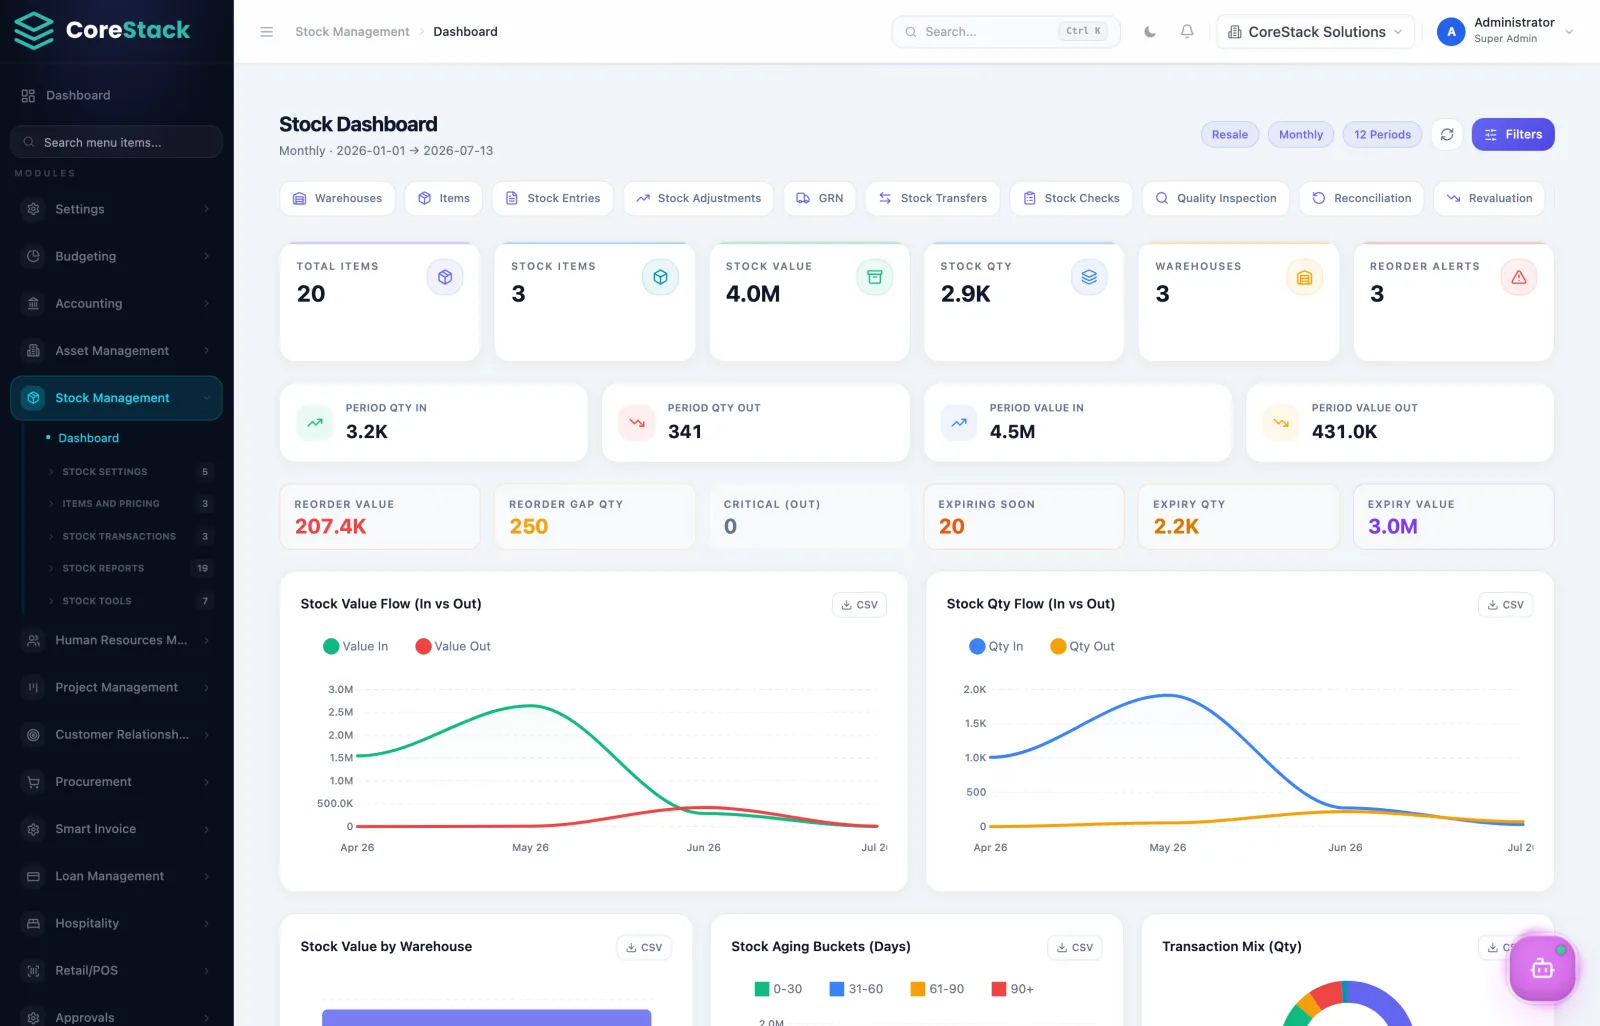Open Items tab
The width and height of the screenshot is (1600, 1026).
[444, 198]
